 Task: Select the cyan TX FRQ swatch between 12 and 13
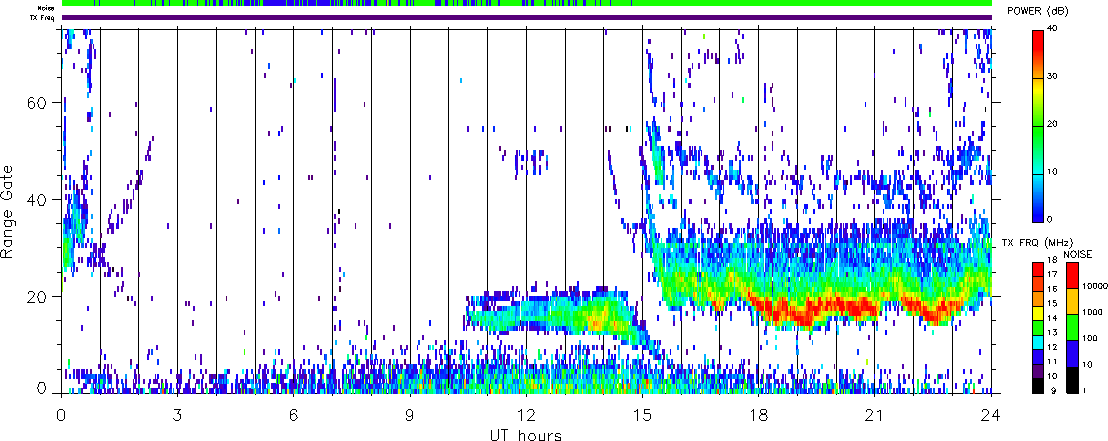[x=1038, y=343]
